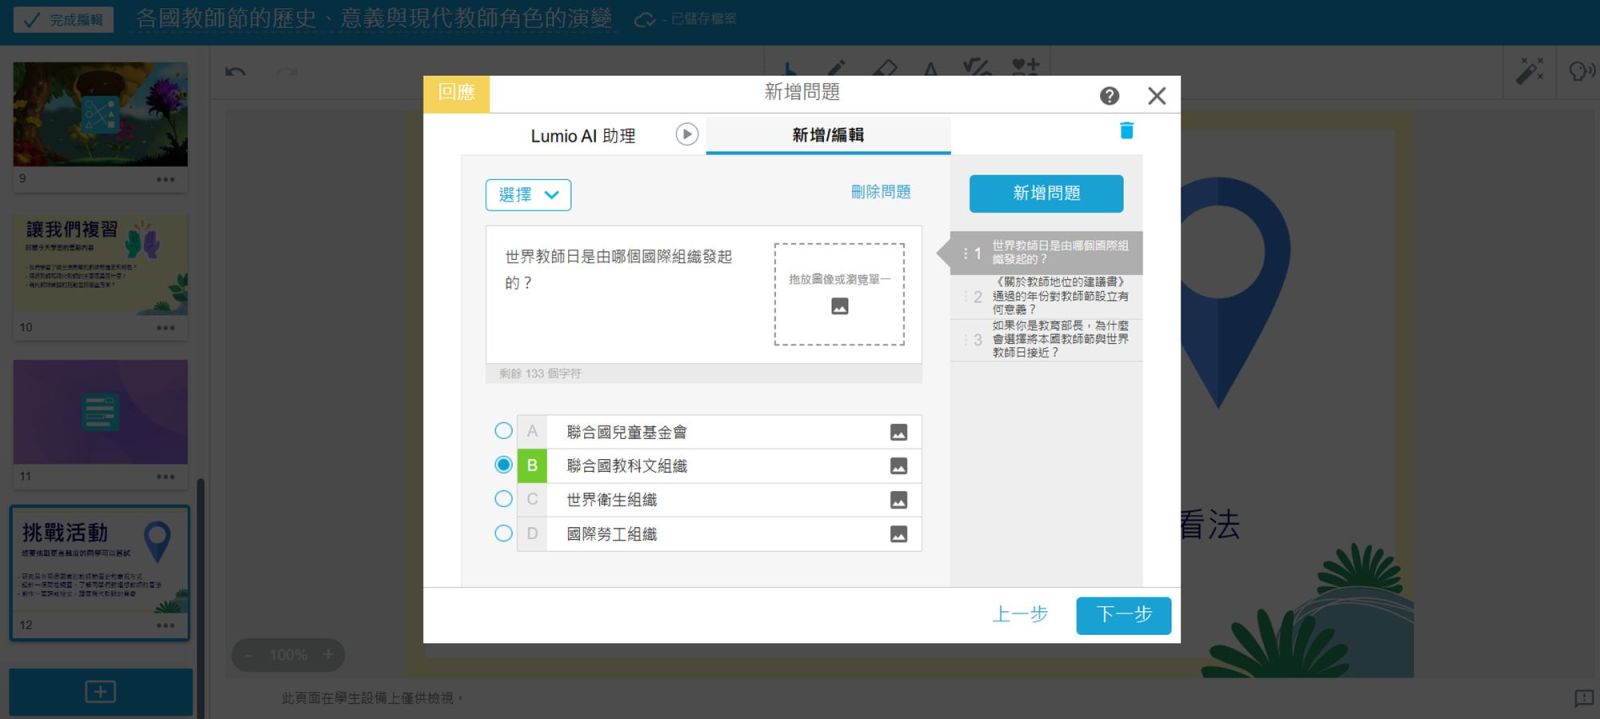This screenshot has width=1600, height=719.
Task: Click the 刪除問題 link
Action: coord(880,192)
